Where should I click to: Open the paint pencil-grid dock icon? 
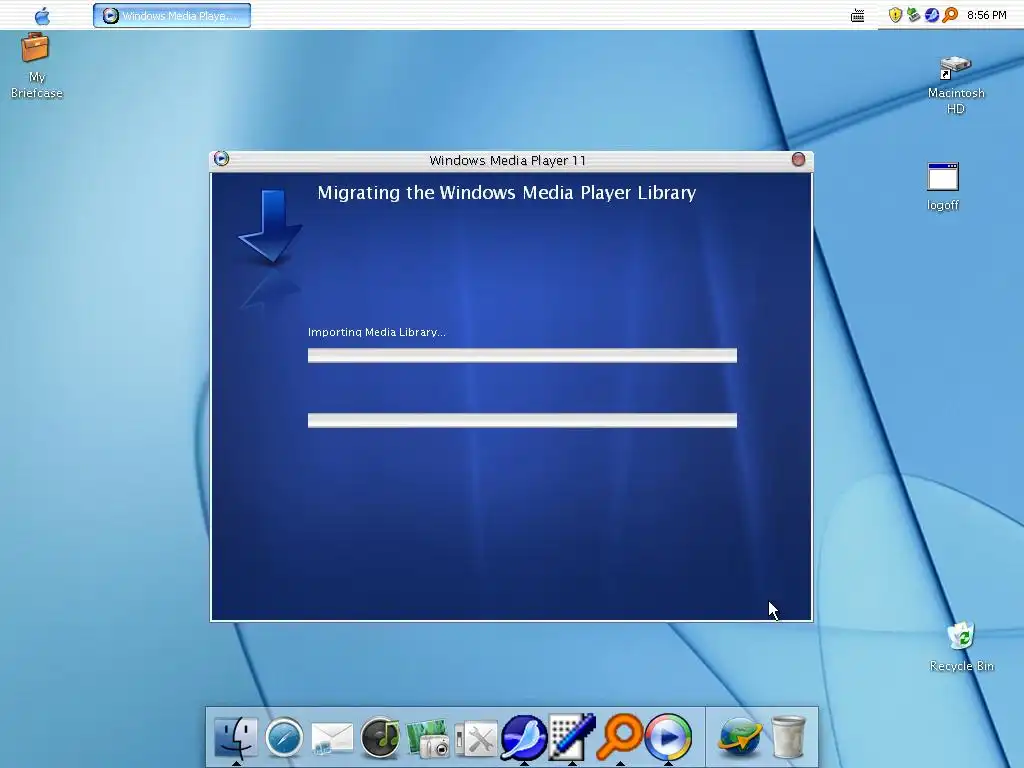572,737
